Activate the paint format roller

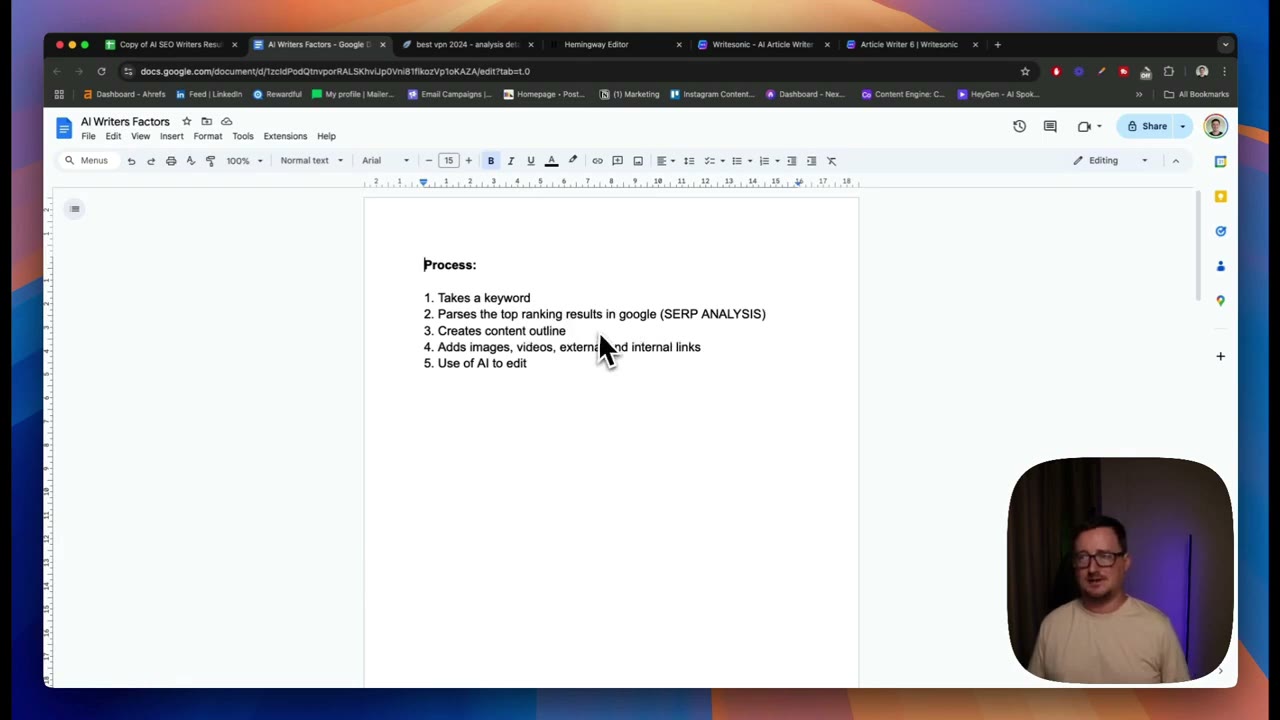210,161
